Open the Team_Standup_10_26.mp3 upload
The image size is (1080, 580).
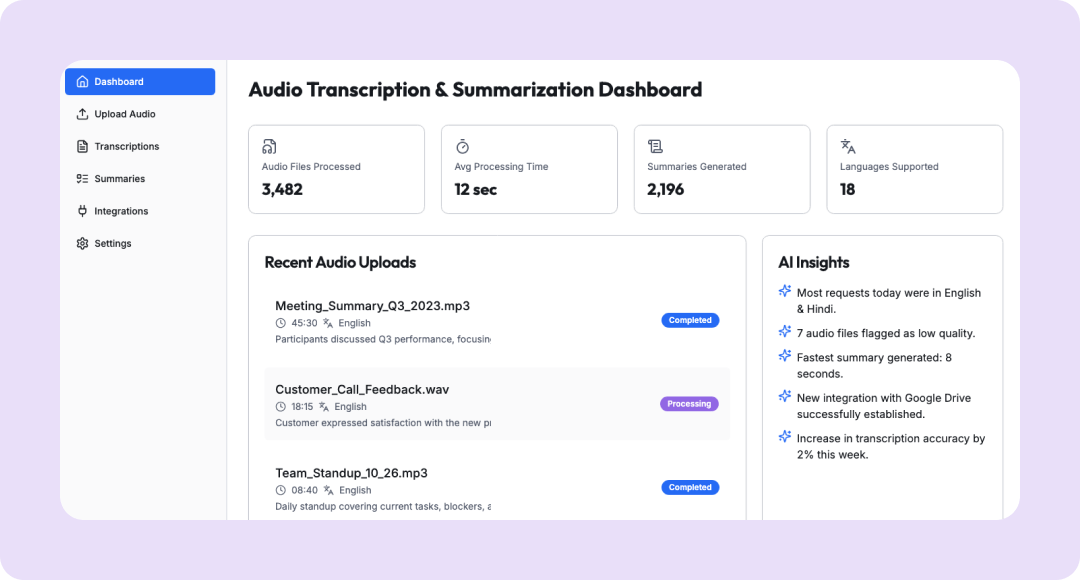(351, 473)
